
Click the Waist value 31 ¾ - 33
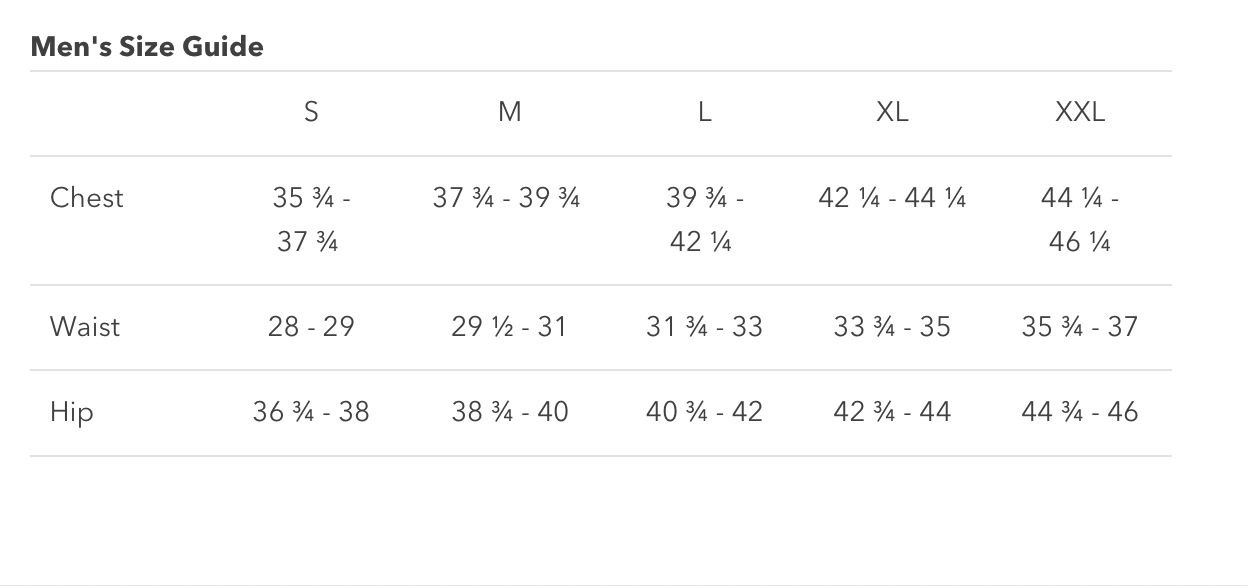pyautogui.click(x=704, y=327)
